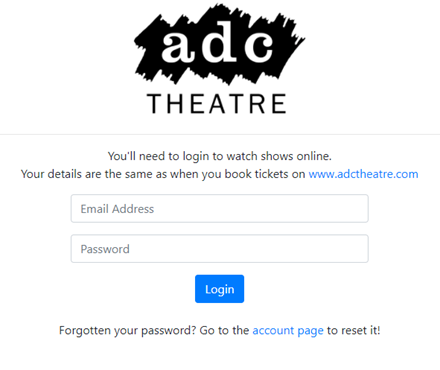The width and height of the screenshot is (440, 370).
Task: Select the Email Address placeholder text
Action: click(117, 209)
